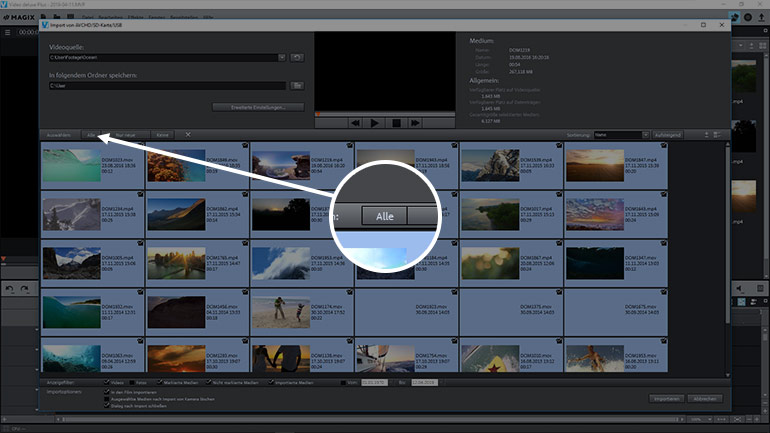
Task: Click upload arrow icon at top right
Action: coord(762,17)
